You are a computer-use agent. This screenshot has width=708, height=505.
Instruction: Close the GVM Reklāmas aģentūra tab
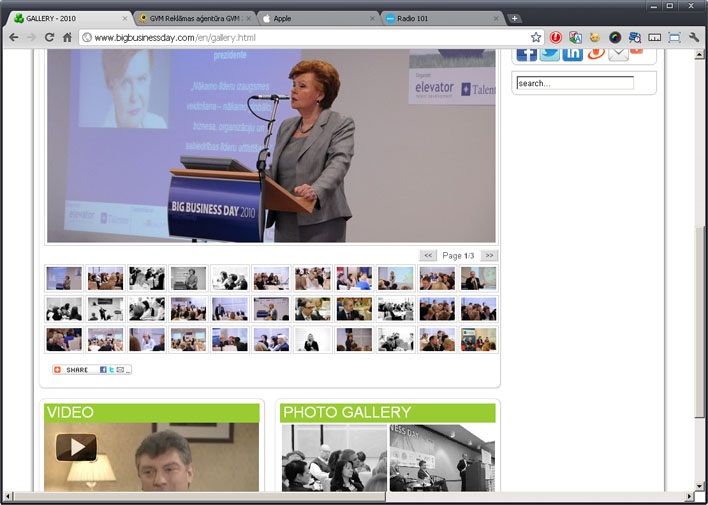click(x=249, y=19)
